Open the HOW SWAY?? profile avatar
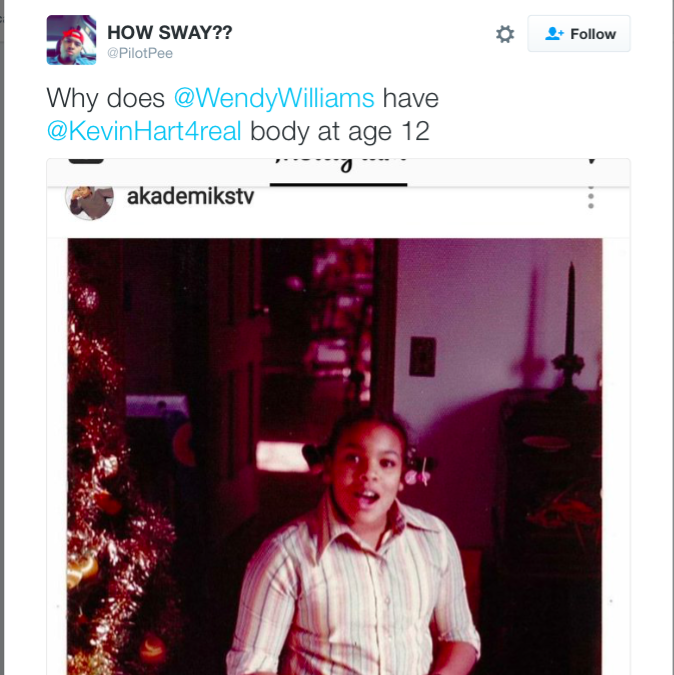This screenshot has width=674, height=675. [x=71, y=41]
